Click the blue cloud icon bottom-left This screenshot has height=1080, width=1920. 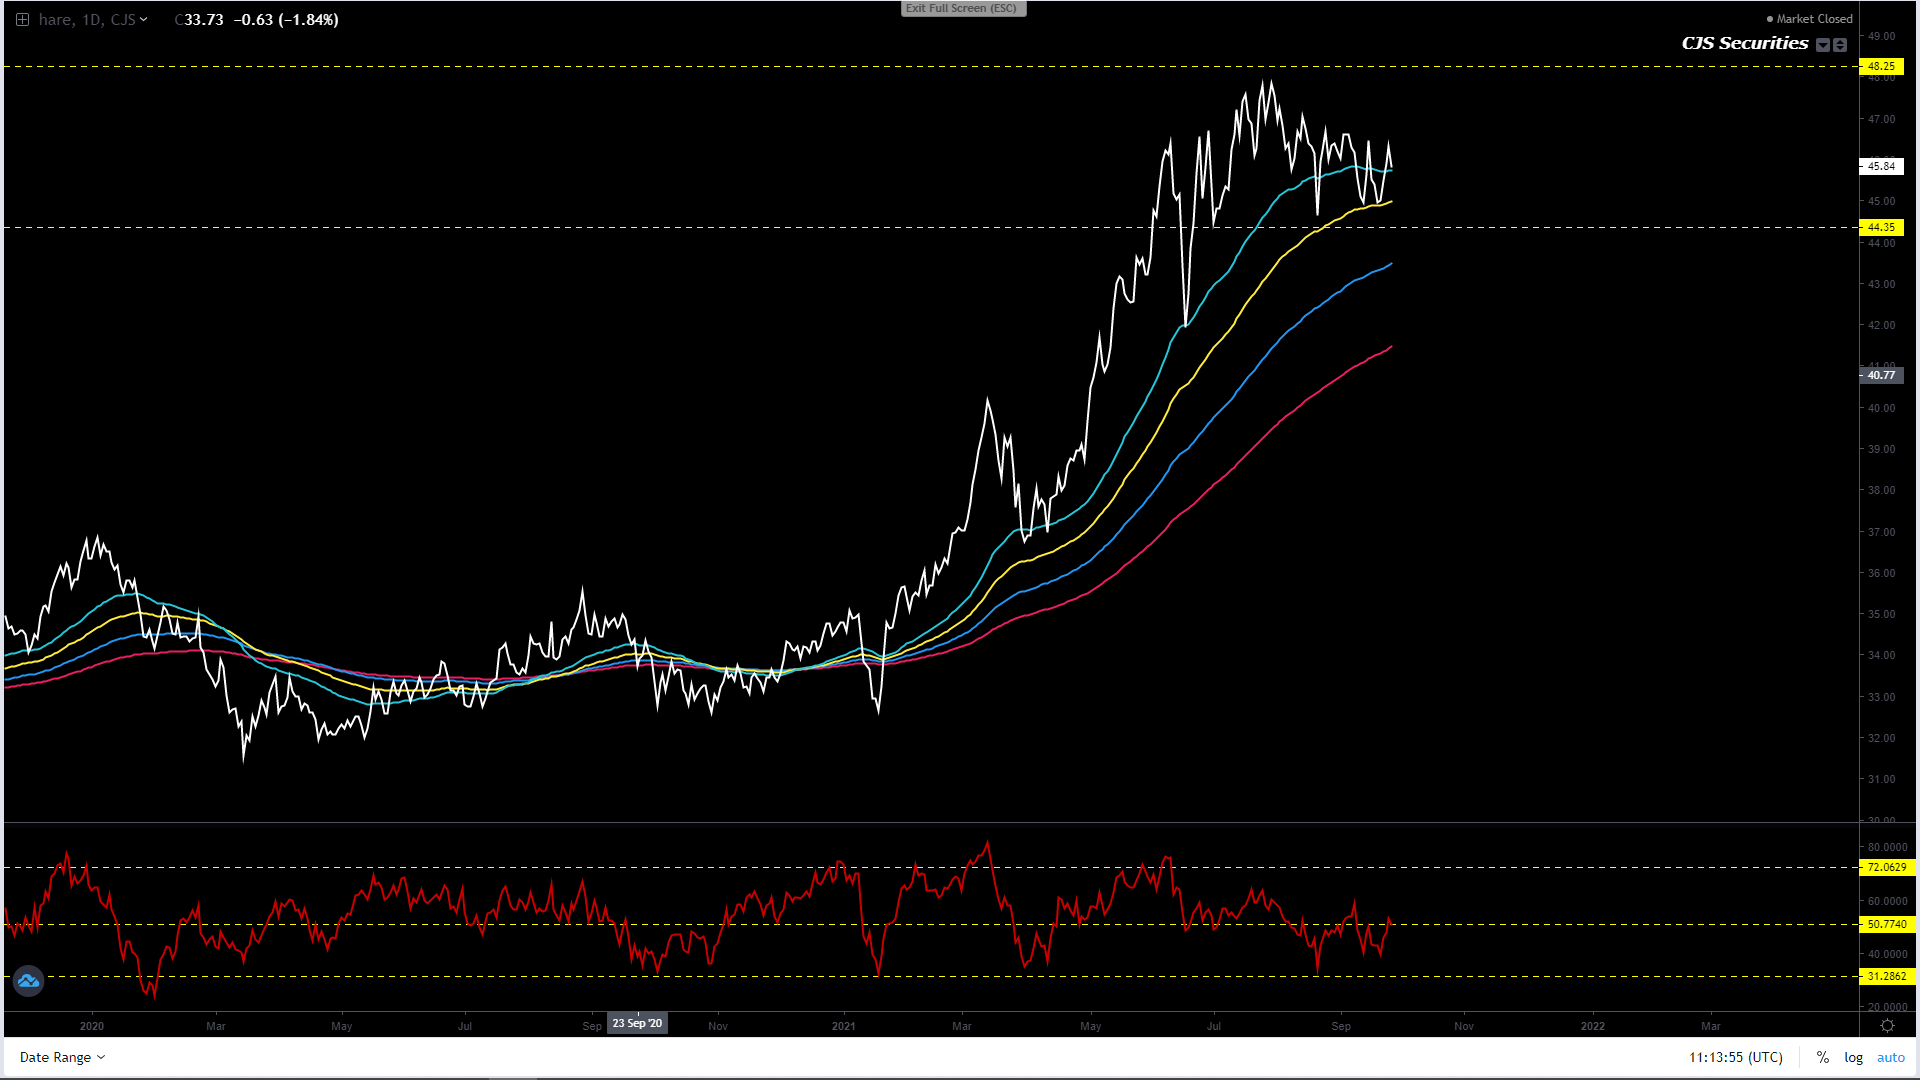(x=28, y=981)
